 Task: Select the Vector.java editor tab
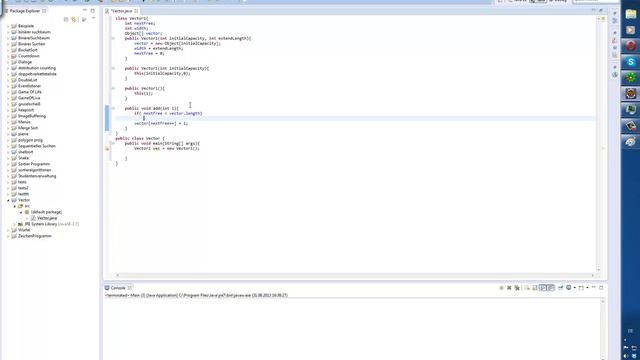point(122,11)
